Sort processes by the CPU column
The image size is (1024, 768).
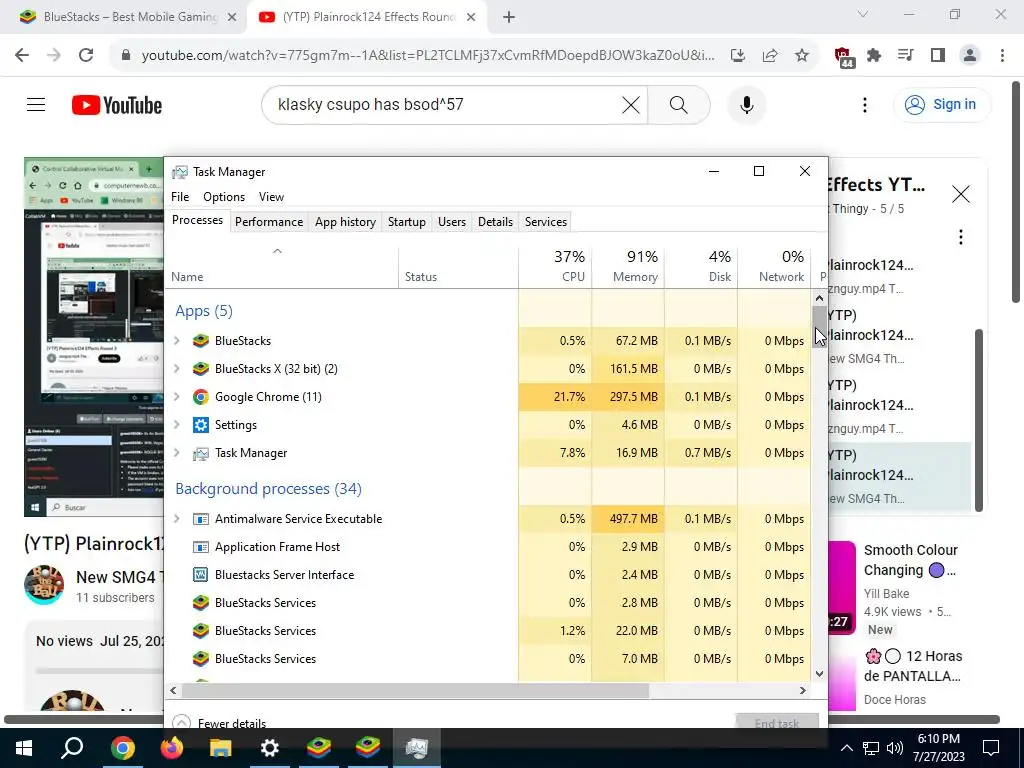[555, 267]
